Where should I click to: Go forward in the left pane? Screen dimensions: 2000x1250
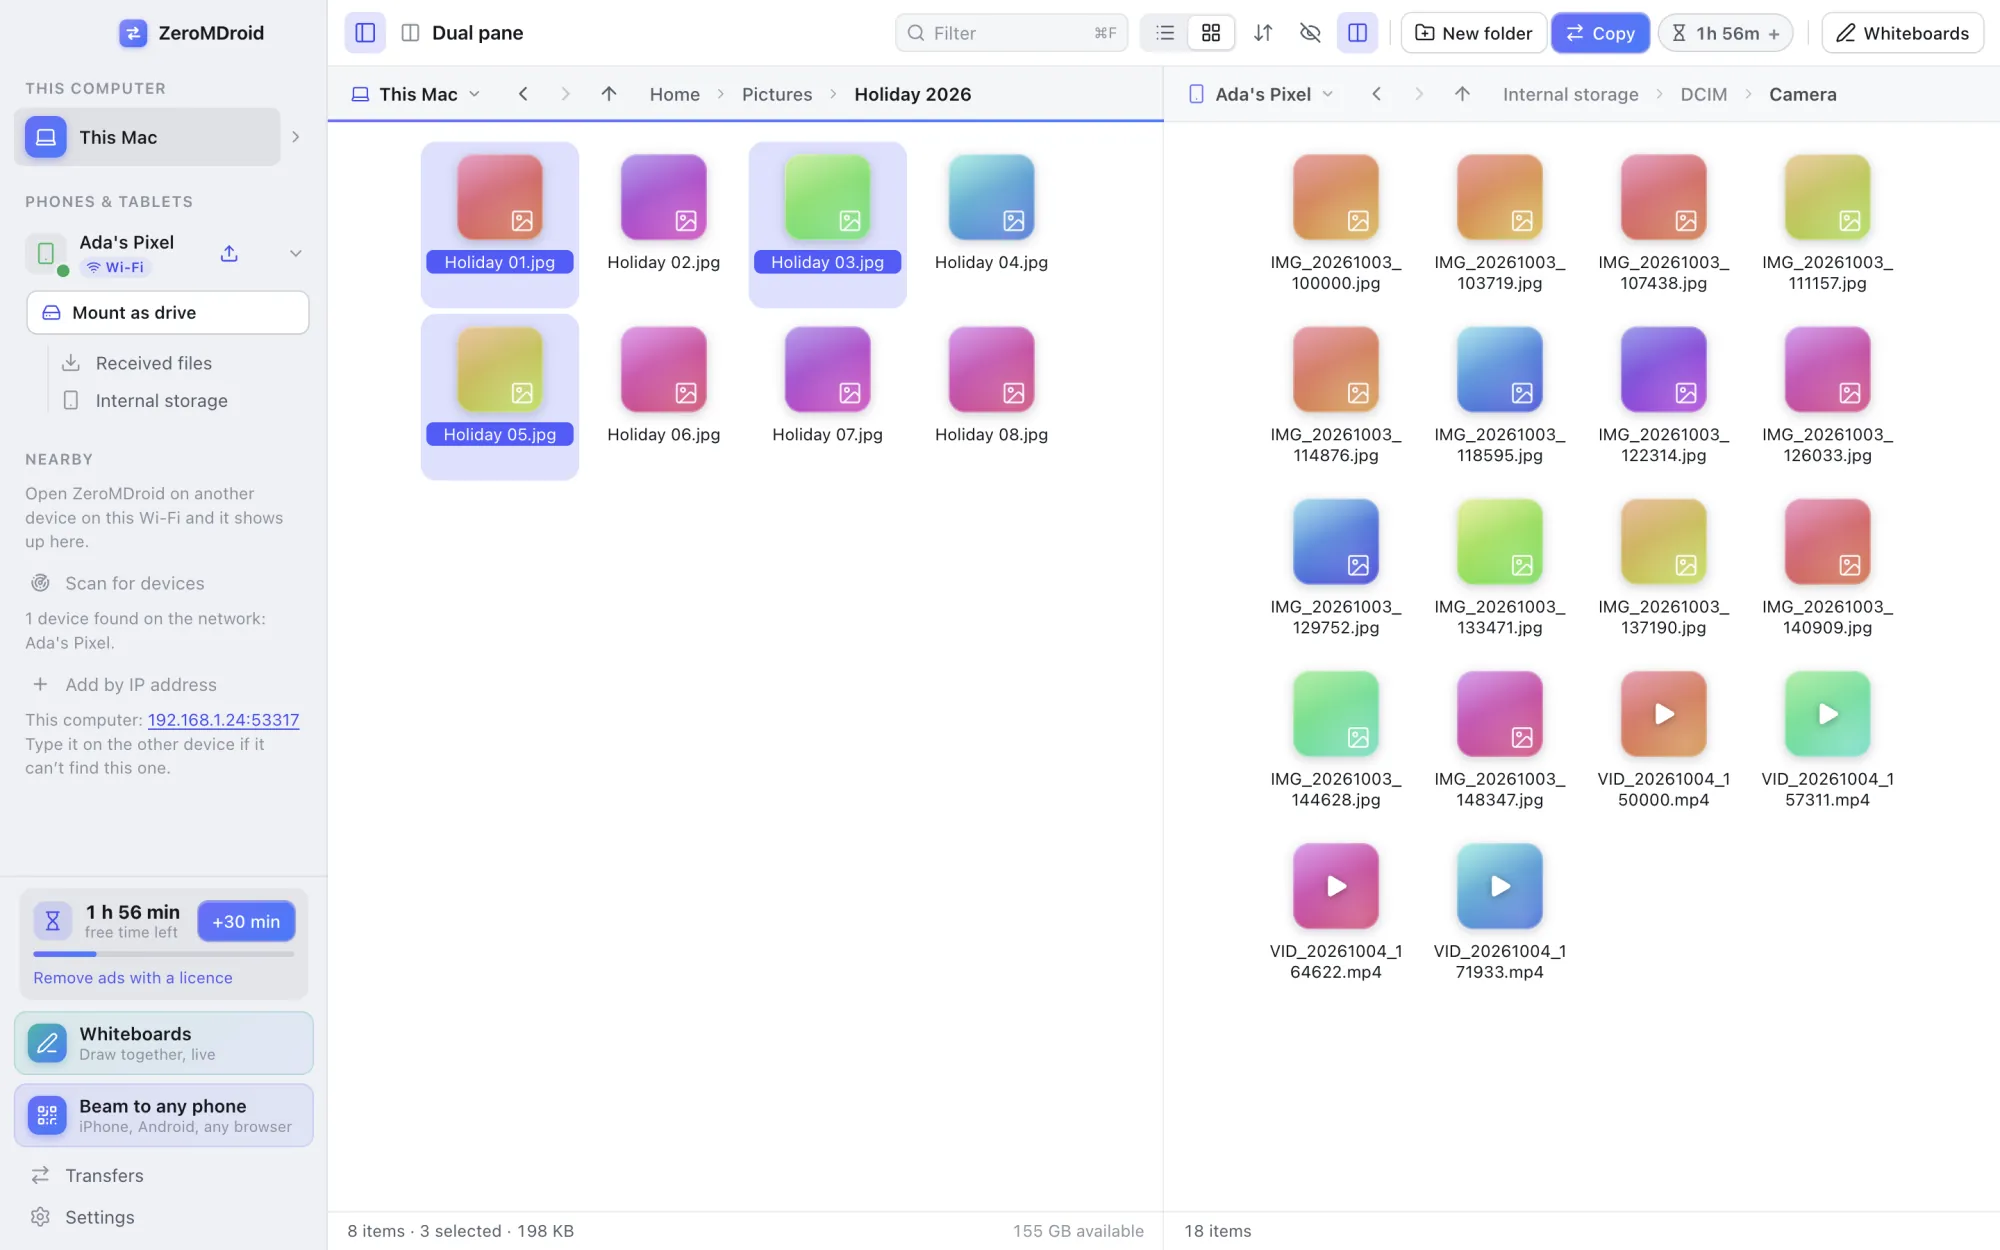[566, 94]
